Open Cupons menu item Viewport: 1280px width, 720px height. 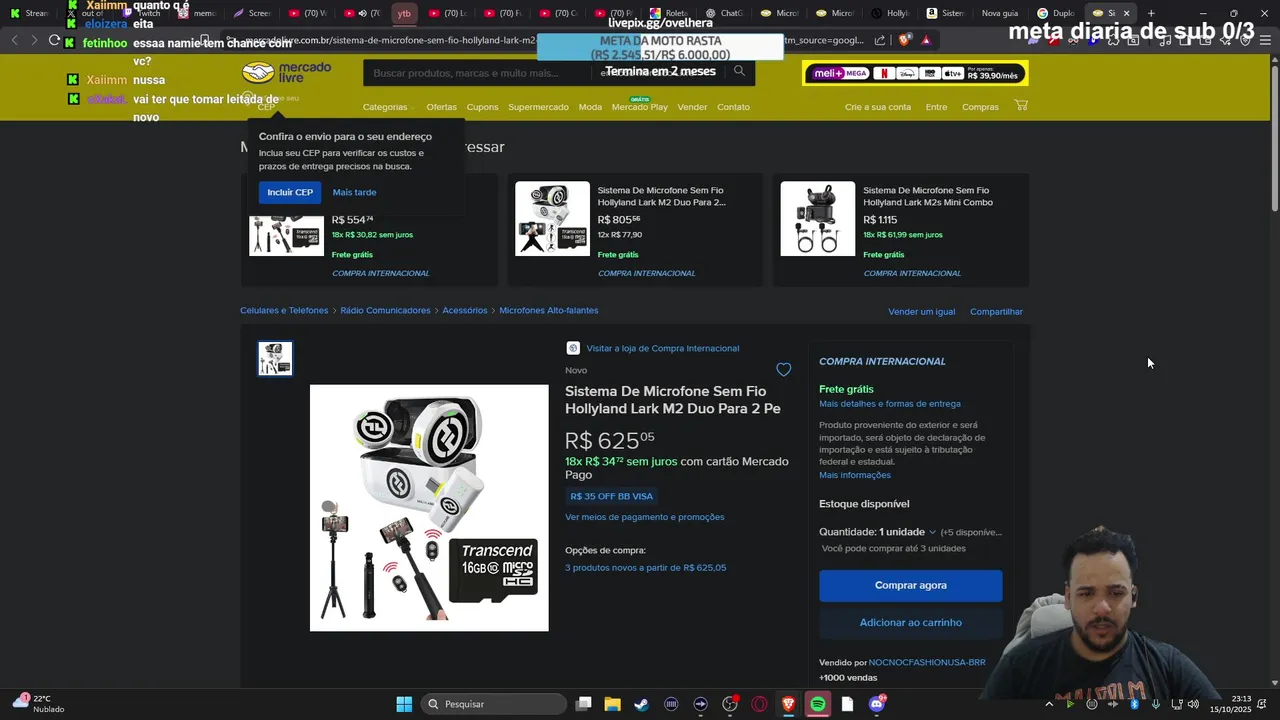click(482, 107)
